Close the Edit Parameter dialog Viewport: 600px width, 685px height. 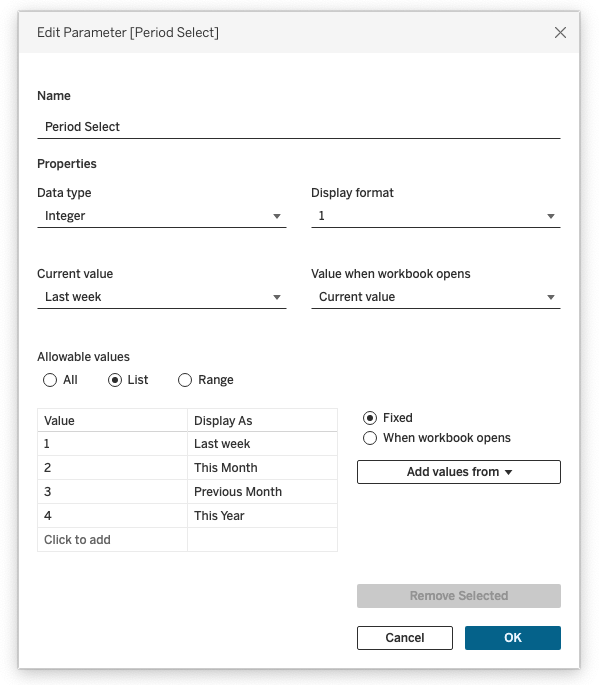[x=560, y=33]
